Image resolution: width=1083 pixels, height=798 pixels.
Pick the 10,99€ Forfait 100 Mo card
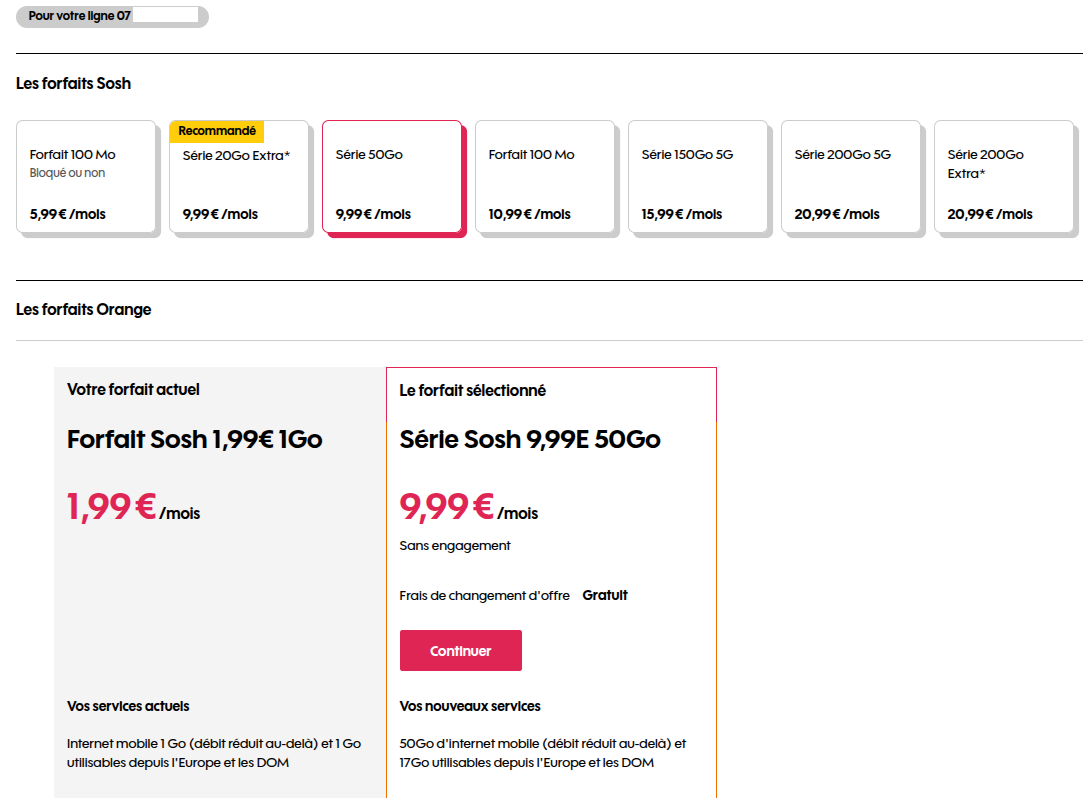[545, 178]
